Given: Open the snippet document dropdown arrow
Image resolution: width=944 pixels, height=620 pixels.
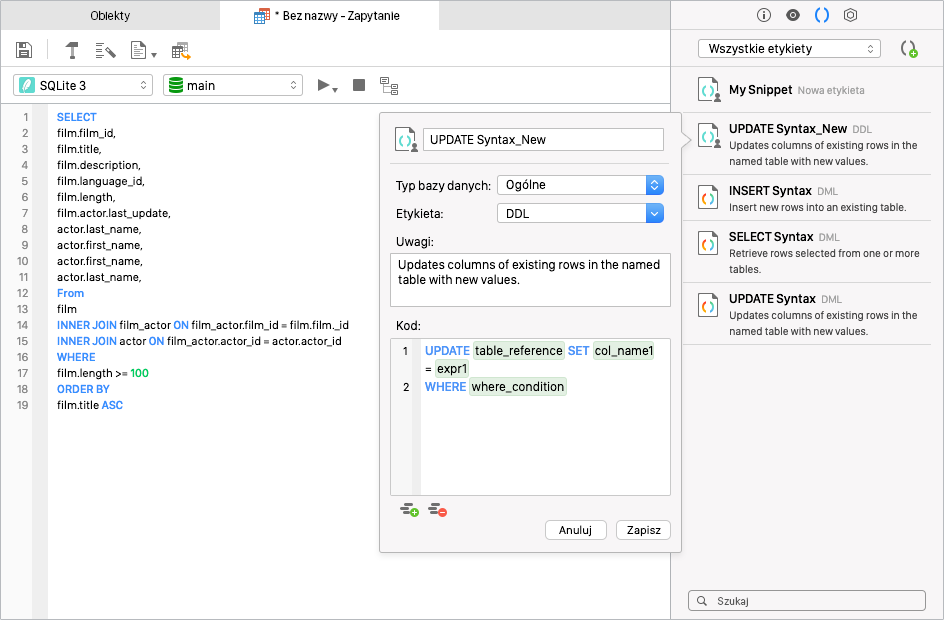Looking at the screenshot, I should (154, 55).
